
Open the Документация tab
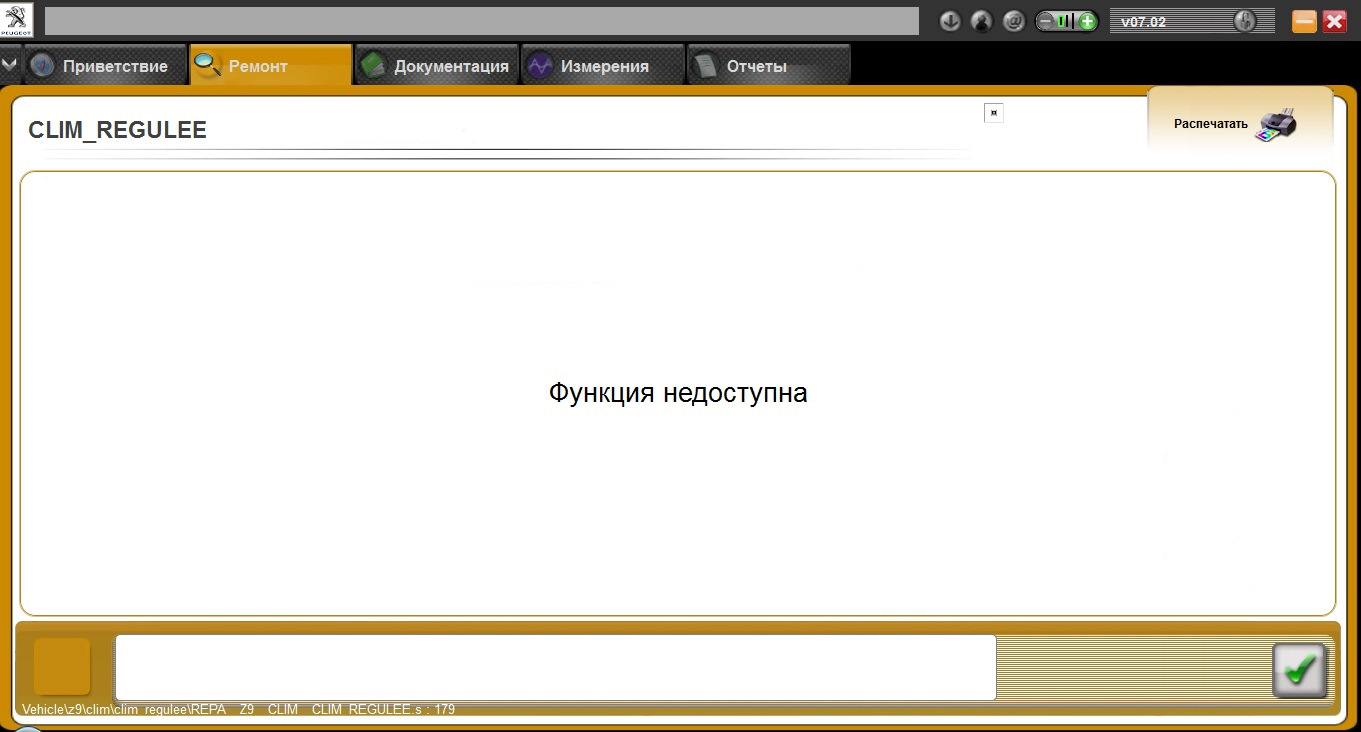tap(436, 66)
